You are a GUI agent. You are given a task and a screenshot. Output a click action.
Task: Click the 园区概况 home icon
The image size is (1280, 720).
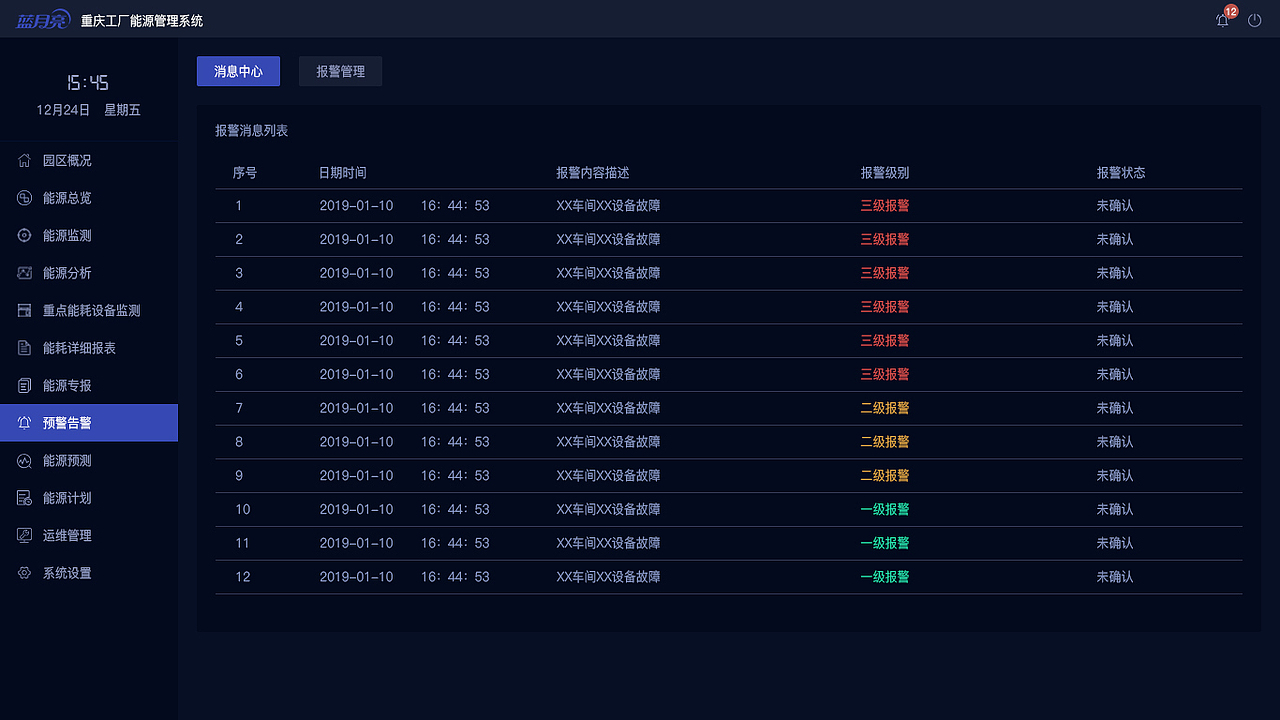[25, 160]
